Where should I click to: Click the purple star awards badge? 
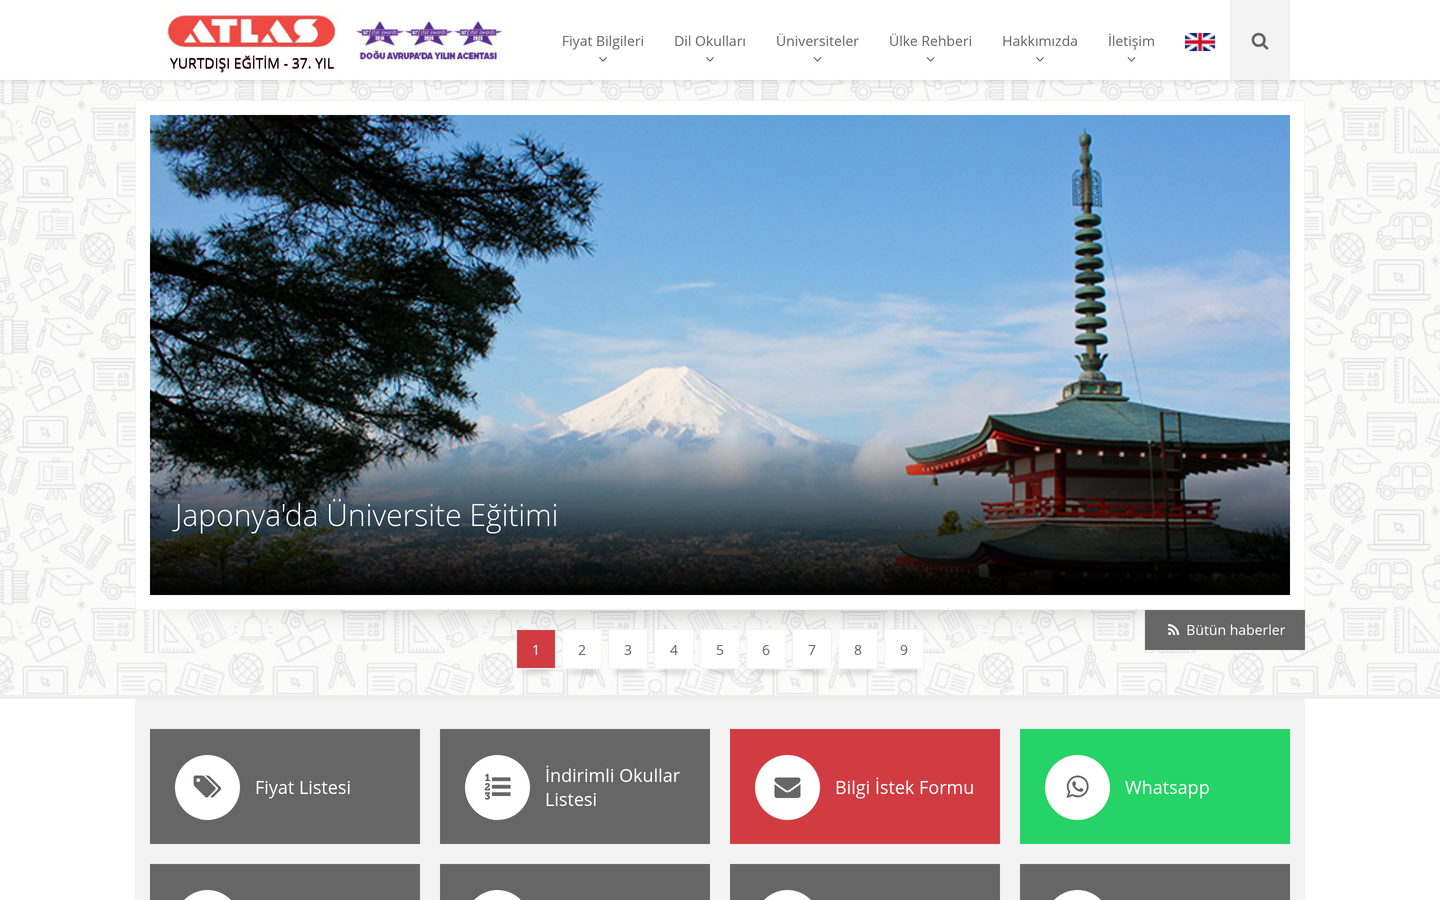[429, 41]
